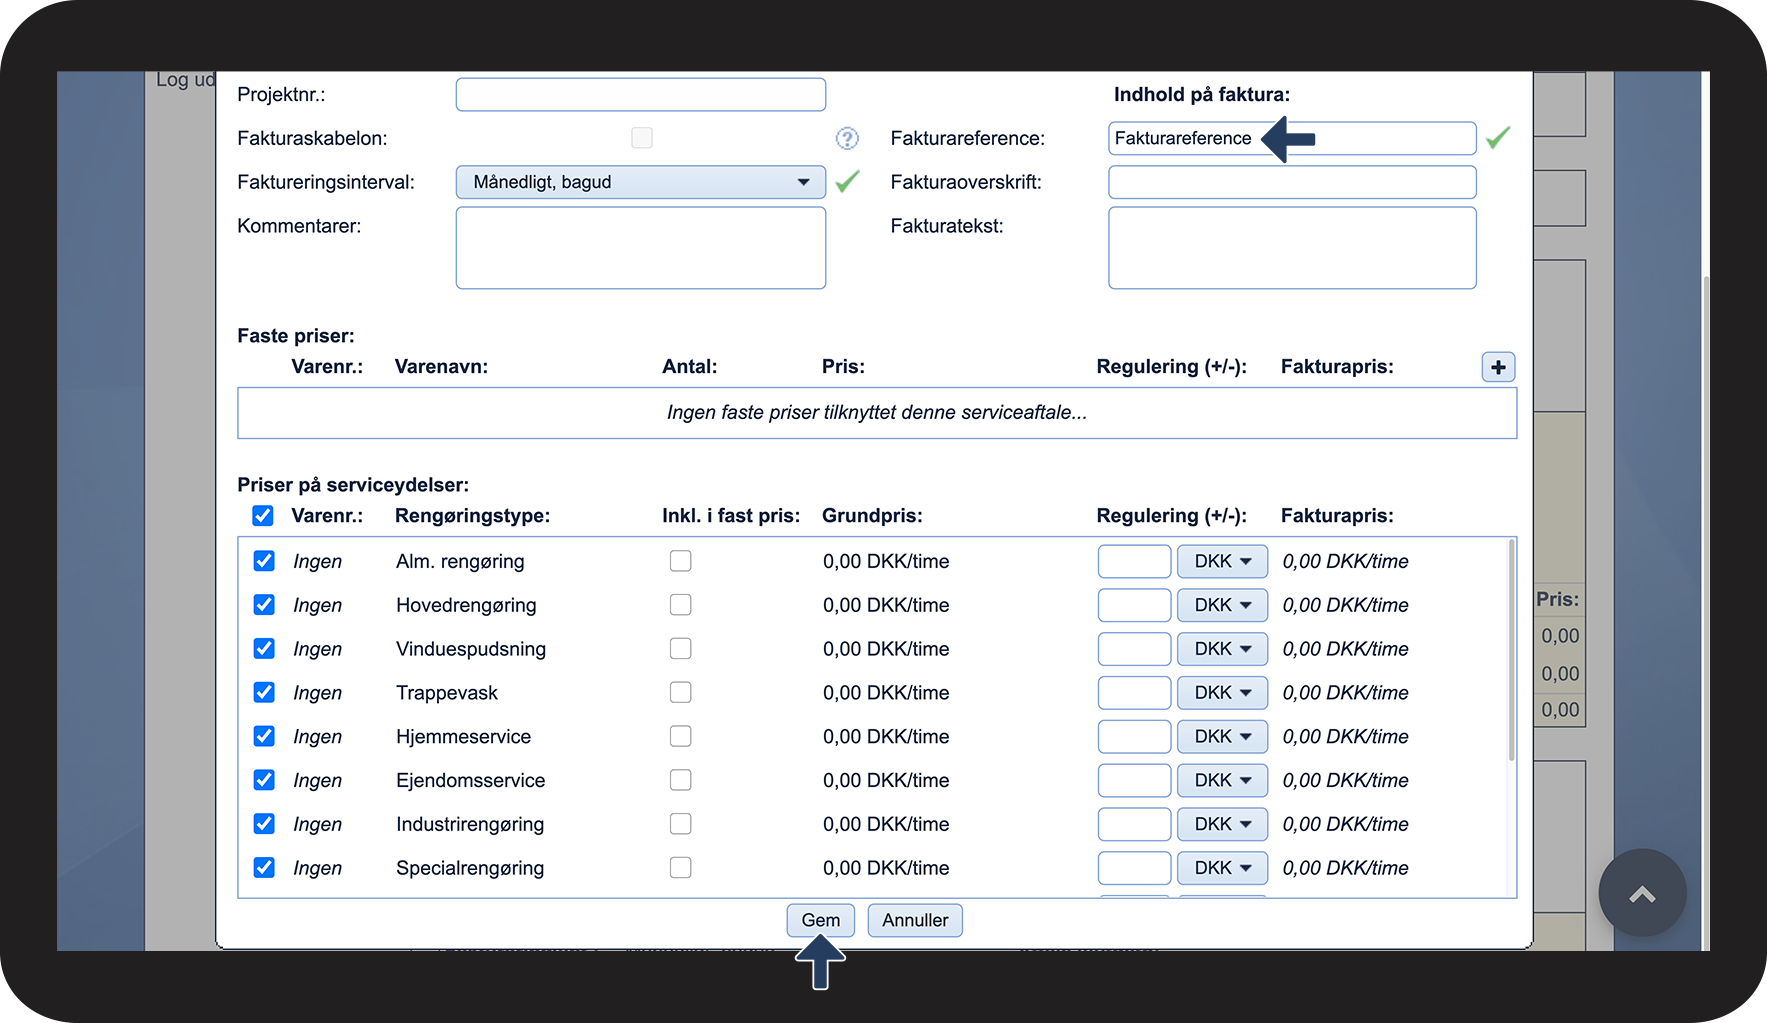The width and height of the screenshot is (1767, 1023).
Task: Click the Regulering field for Ejendomsservice
Action: pyautogui.click(x=1133, y=780)
